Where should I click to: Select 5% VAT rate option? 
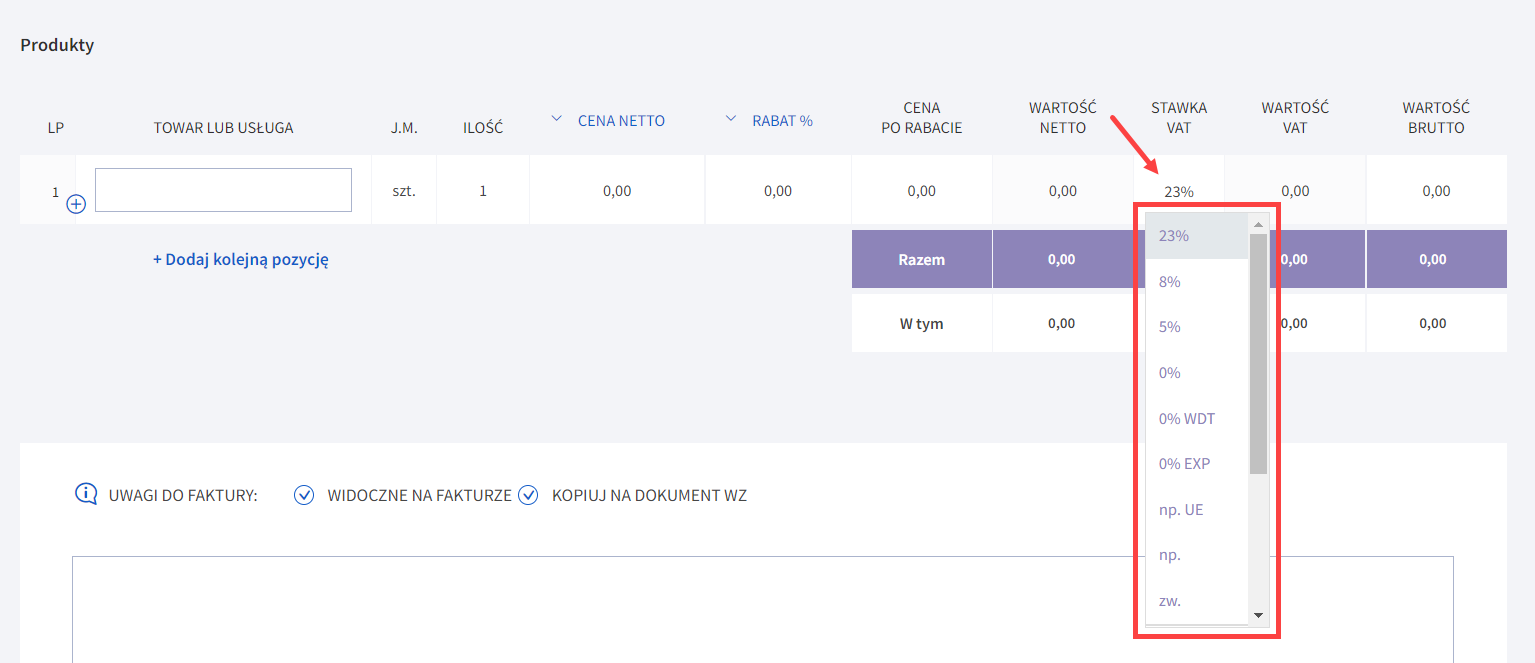[1169, 327]
